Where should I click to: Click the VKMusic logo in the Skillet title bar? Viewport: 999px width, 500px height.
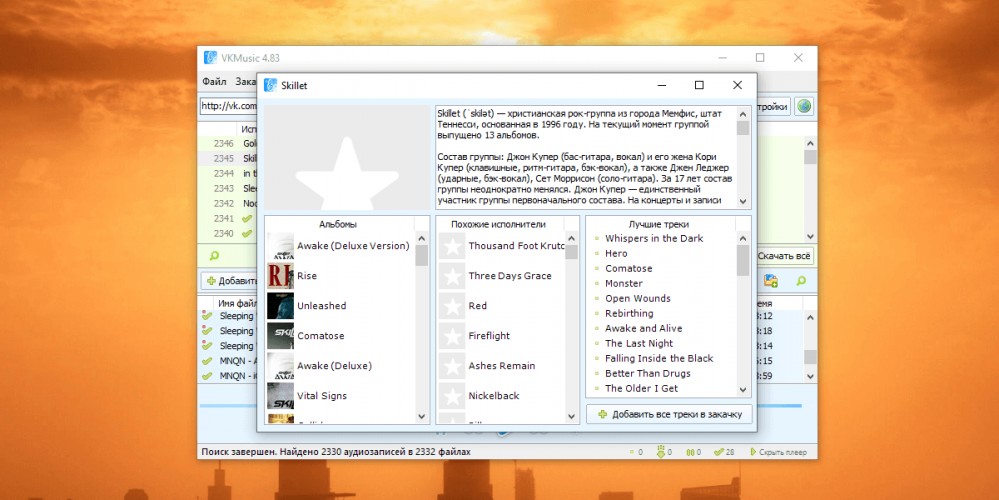coord(270,85)
